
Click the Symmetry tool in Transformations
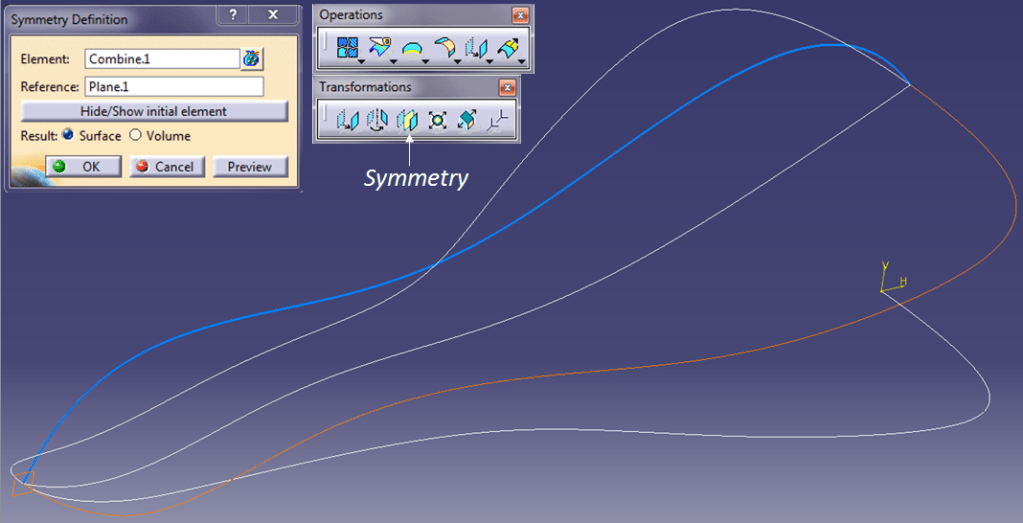click(406, 120)
